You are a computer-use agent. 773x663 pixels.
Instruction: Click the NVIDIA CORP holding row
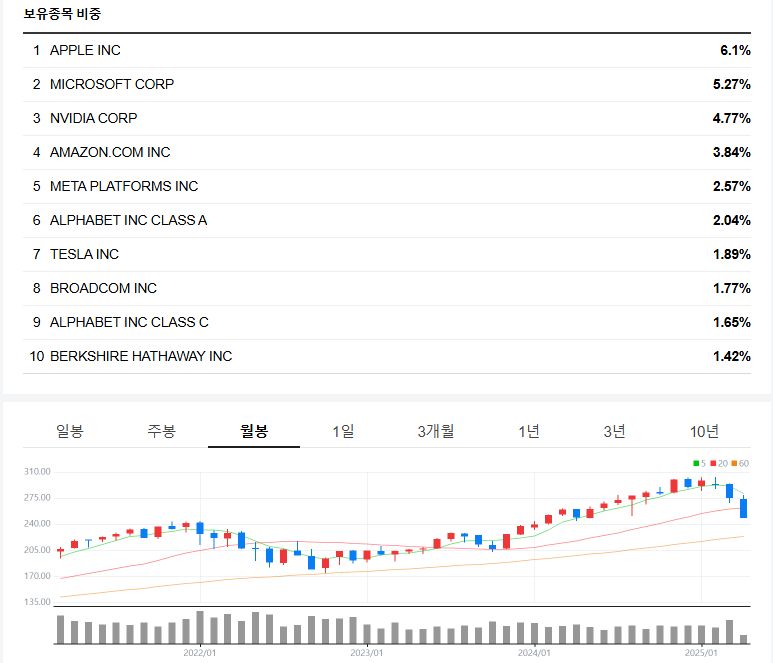pos(387,118)
